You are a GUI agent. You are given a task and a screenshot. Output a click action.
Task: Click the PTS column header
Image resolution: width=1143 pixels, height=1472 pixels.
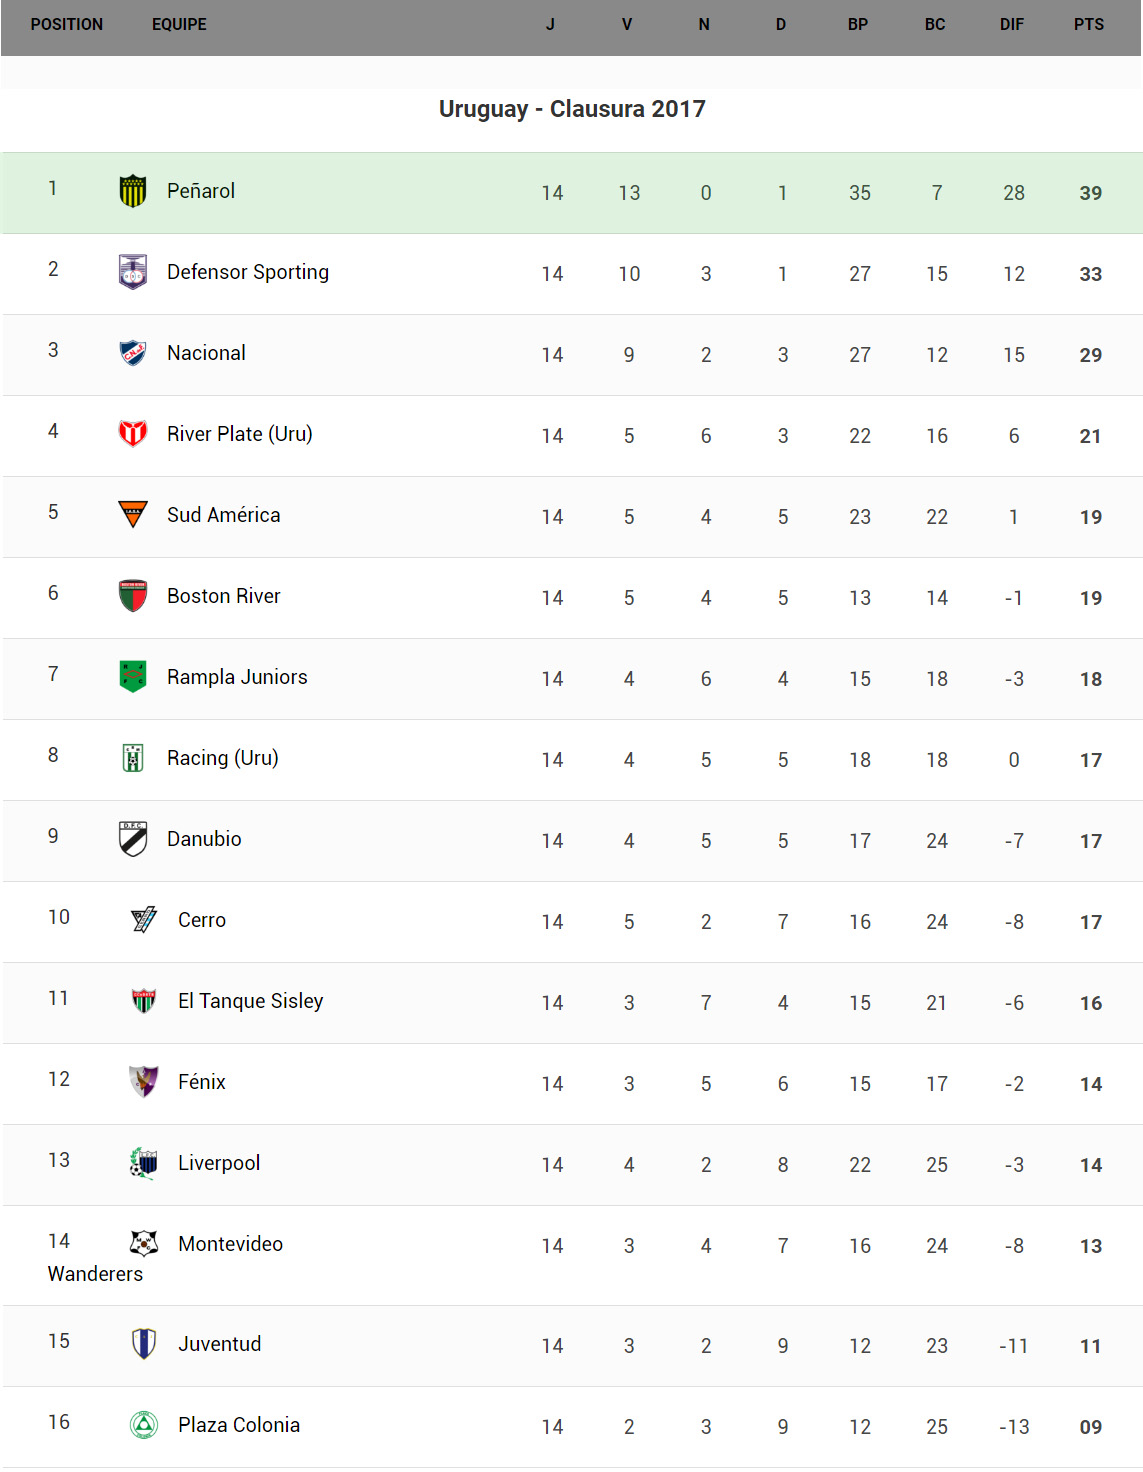click(1089, 24)
